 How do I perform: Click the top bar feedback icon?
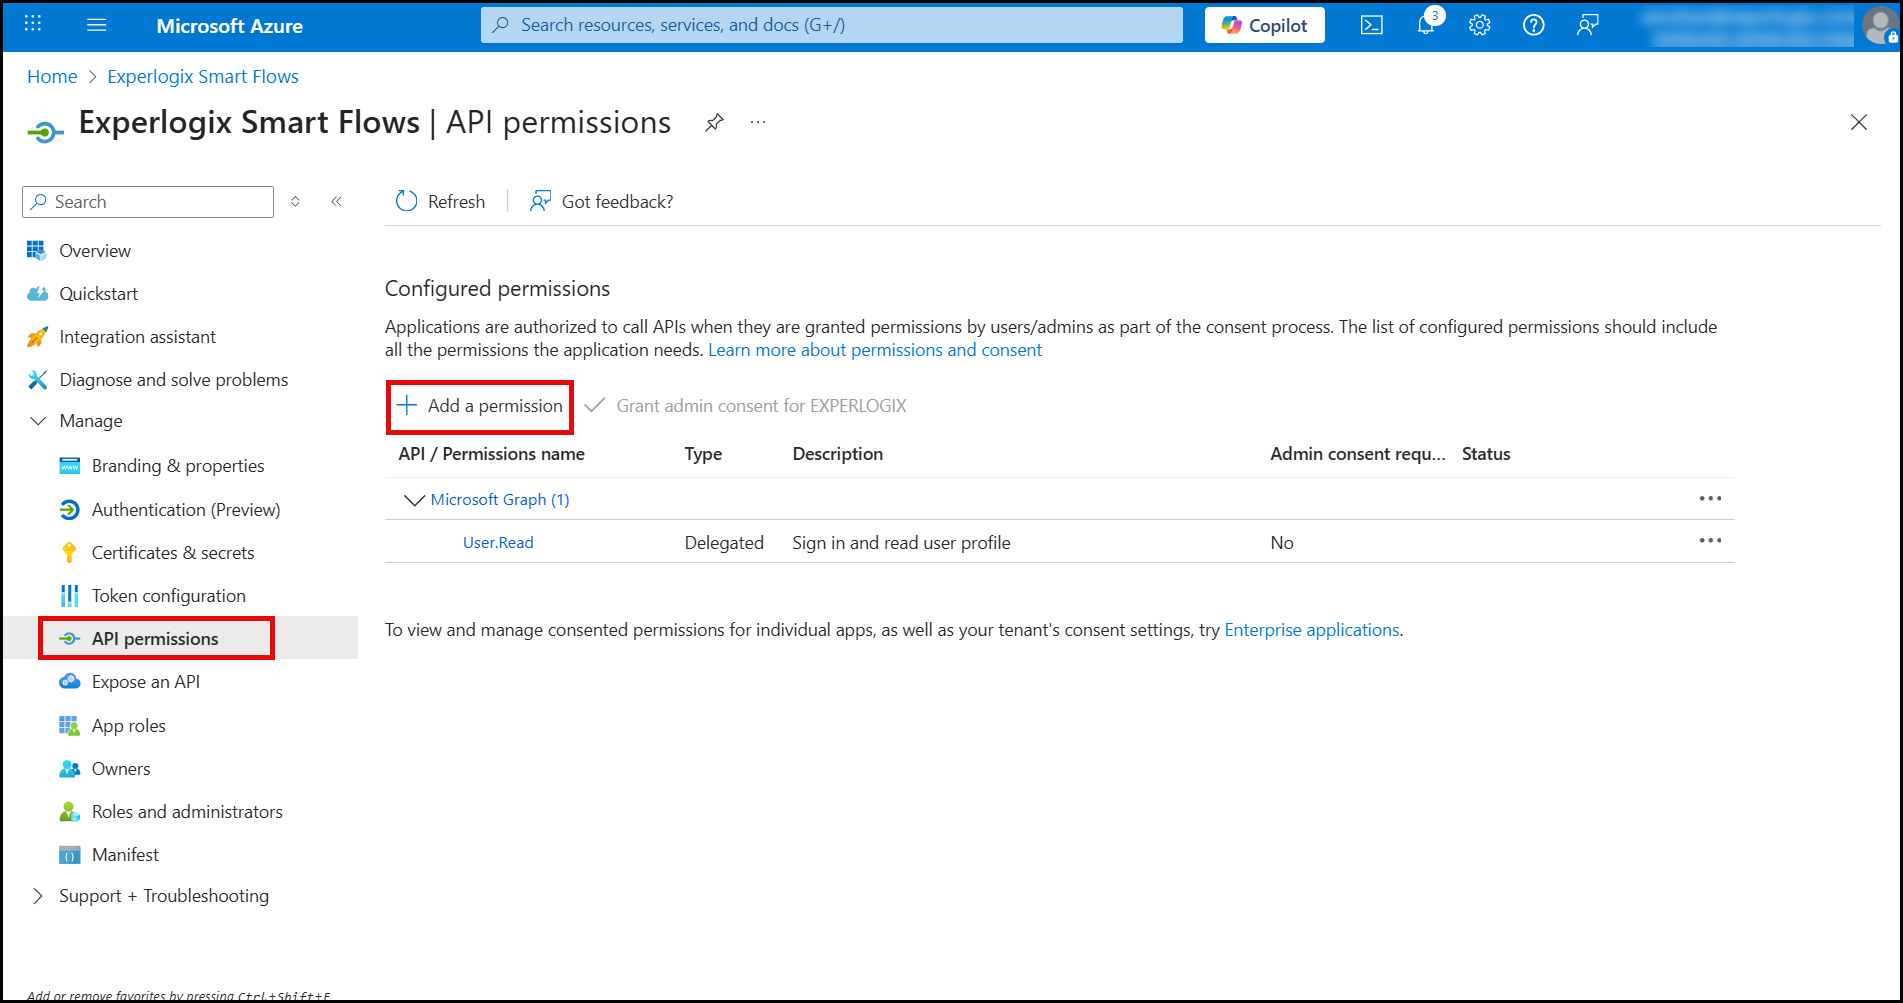pyautogui.click(x=1587, y=25)
